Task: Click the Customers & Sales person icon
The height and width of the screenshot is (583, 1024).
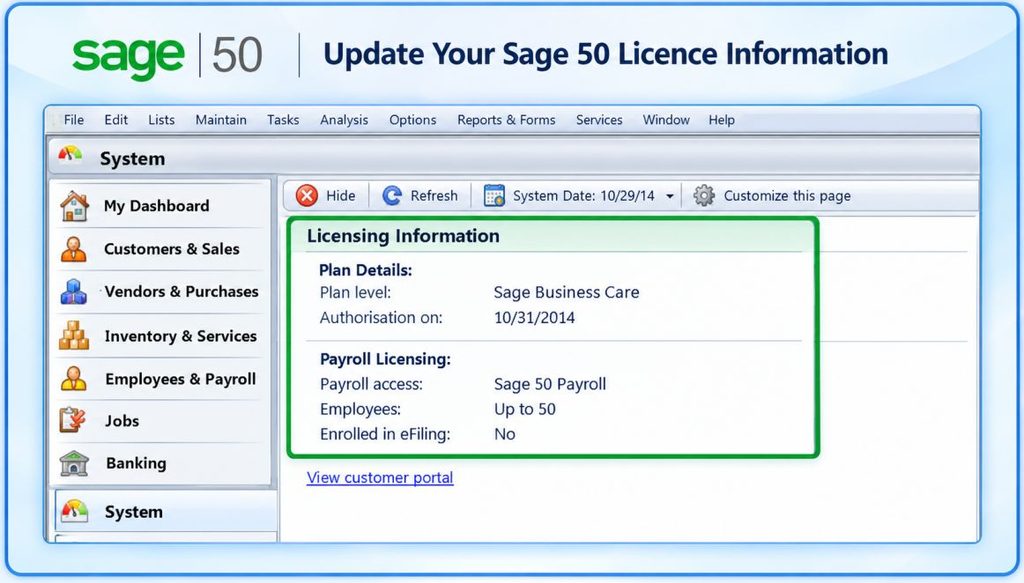Action: point(73,249)
